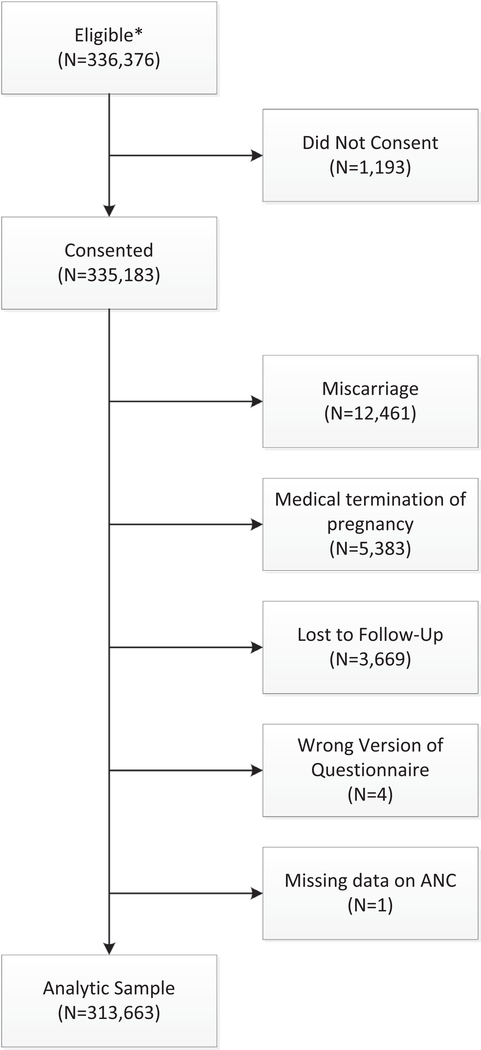Click arrowhead pointing into Consented box

click(x=109, y=210)
